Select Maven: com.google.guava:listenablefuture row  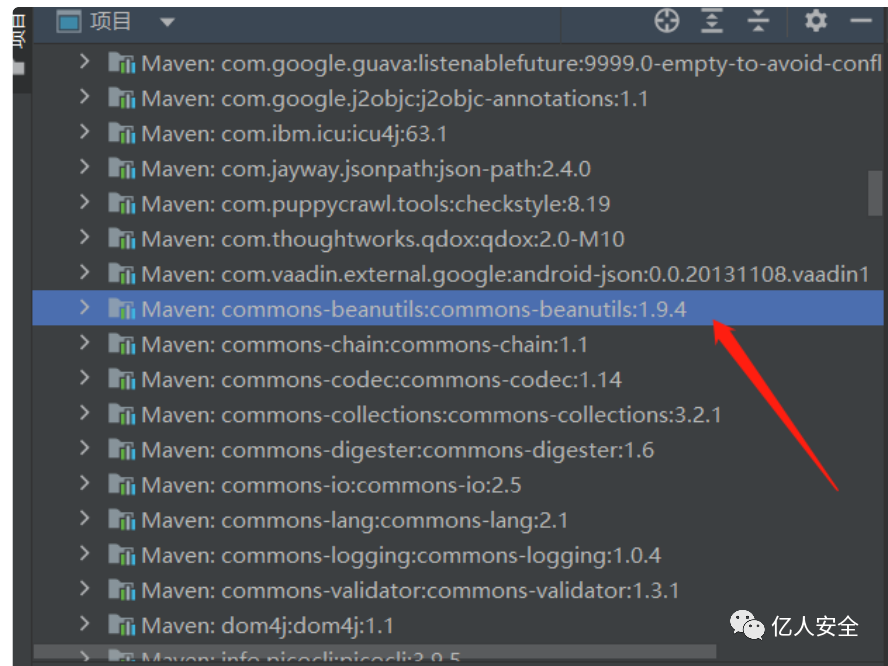pos(458,63)
